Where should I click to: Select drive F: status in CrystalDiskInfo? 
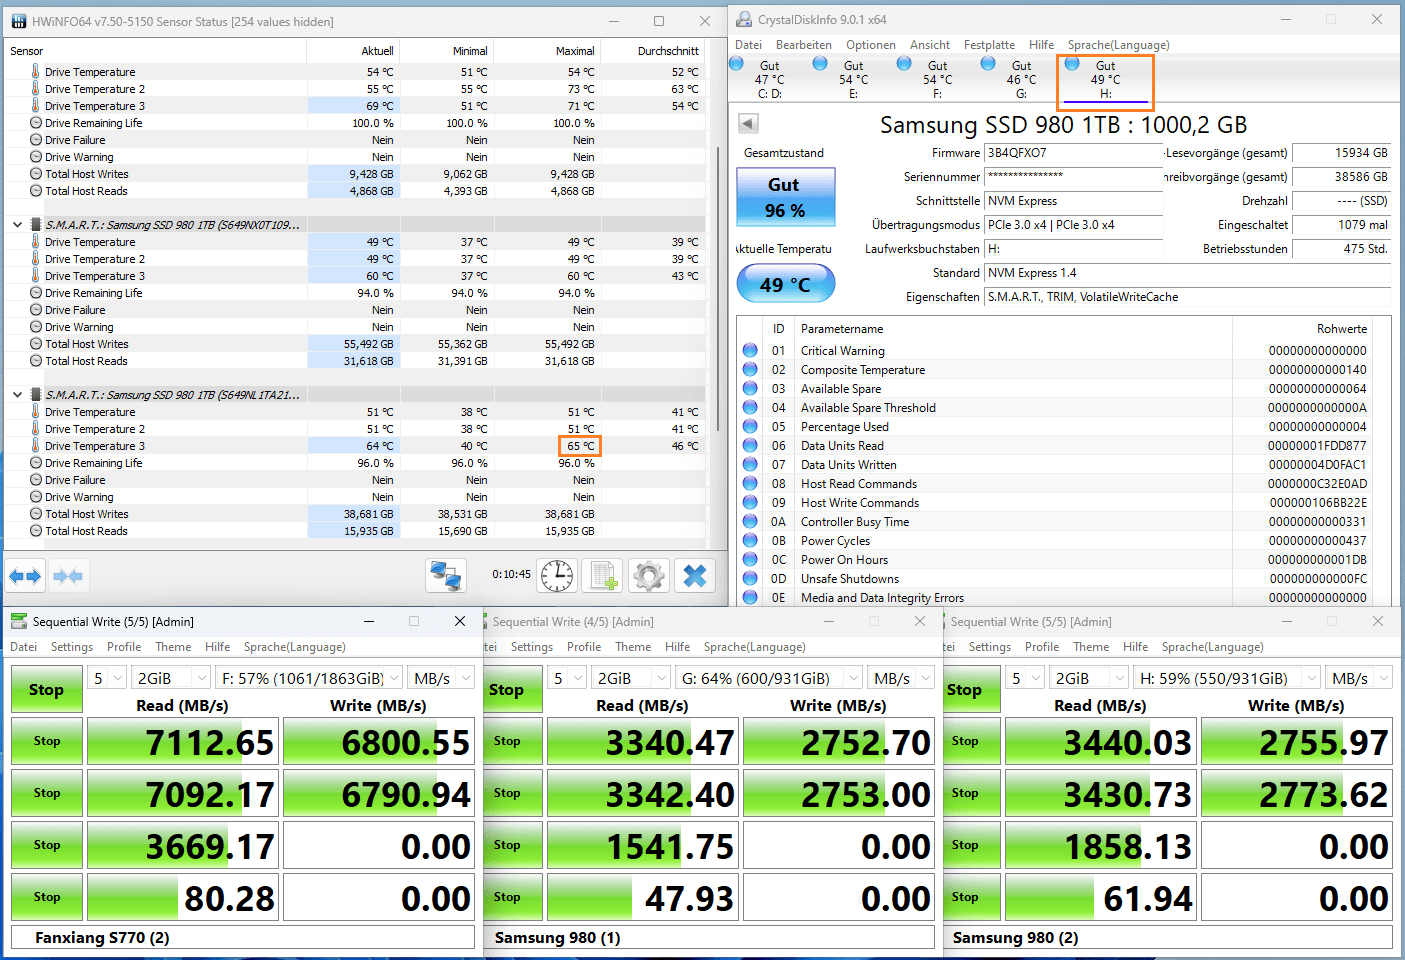(x=937, y=79)
